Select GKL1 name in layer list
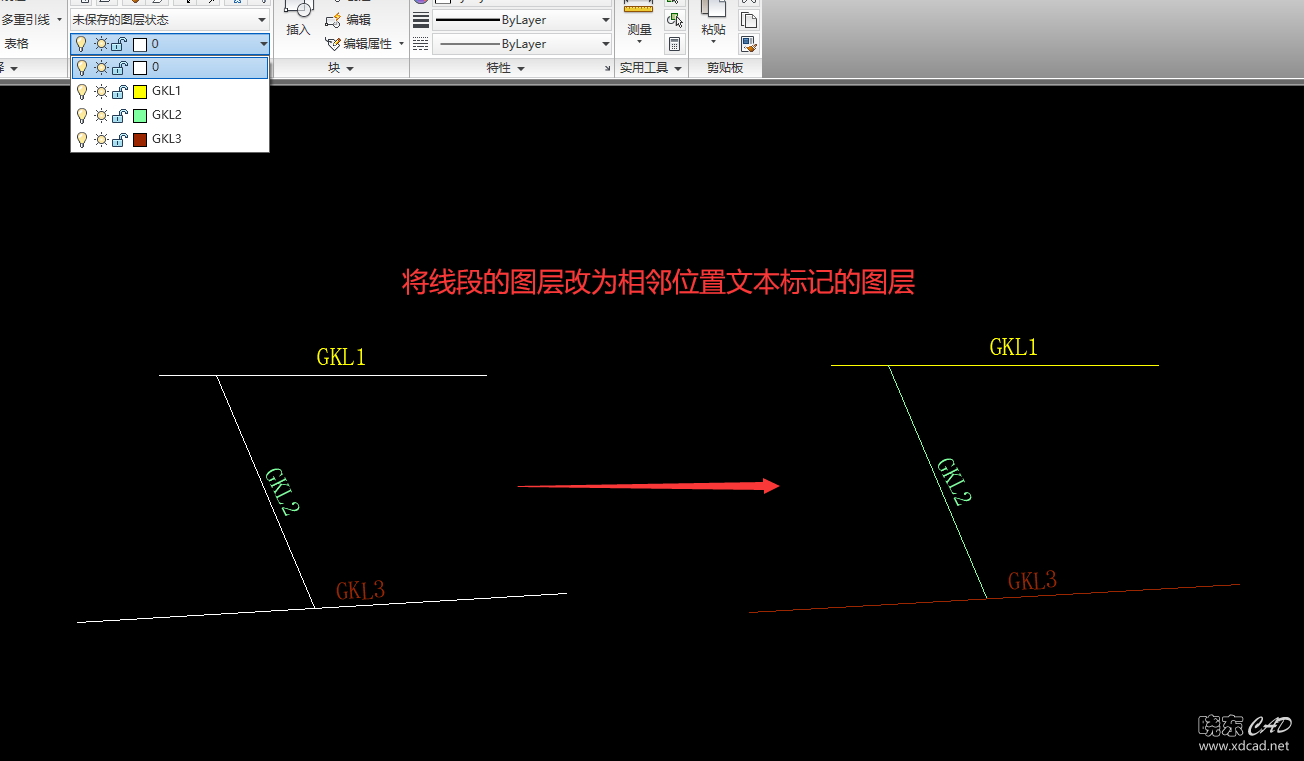 [x=167, y=91]
